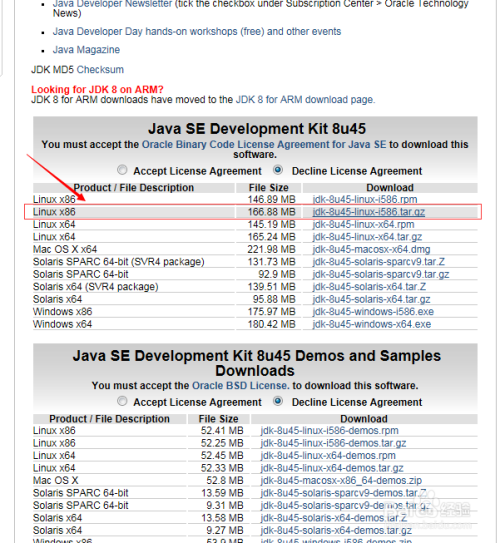Click the 9.31 MB file size cell
Image resolution: width=500 pixels, height=543 pixels.
pos(225,505)
